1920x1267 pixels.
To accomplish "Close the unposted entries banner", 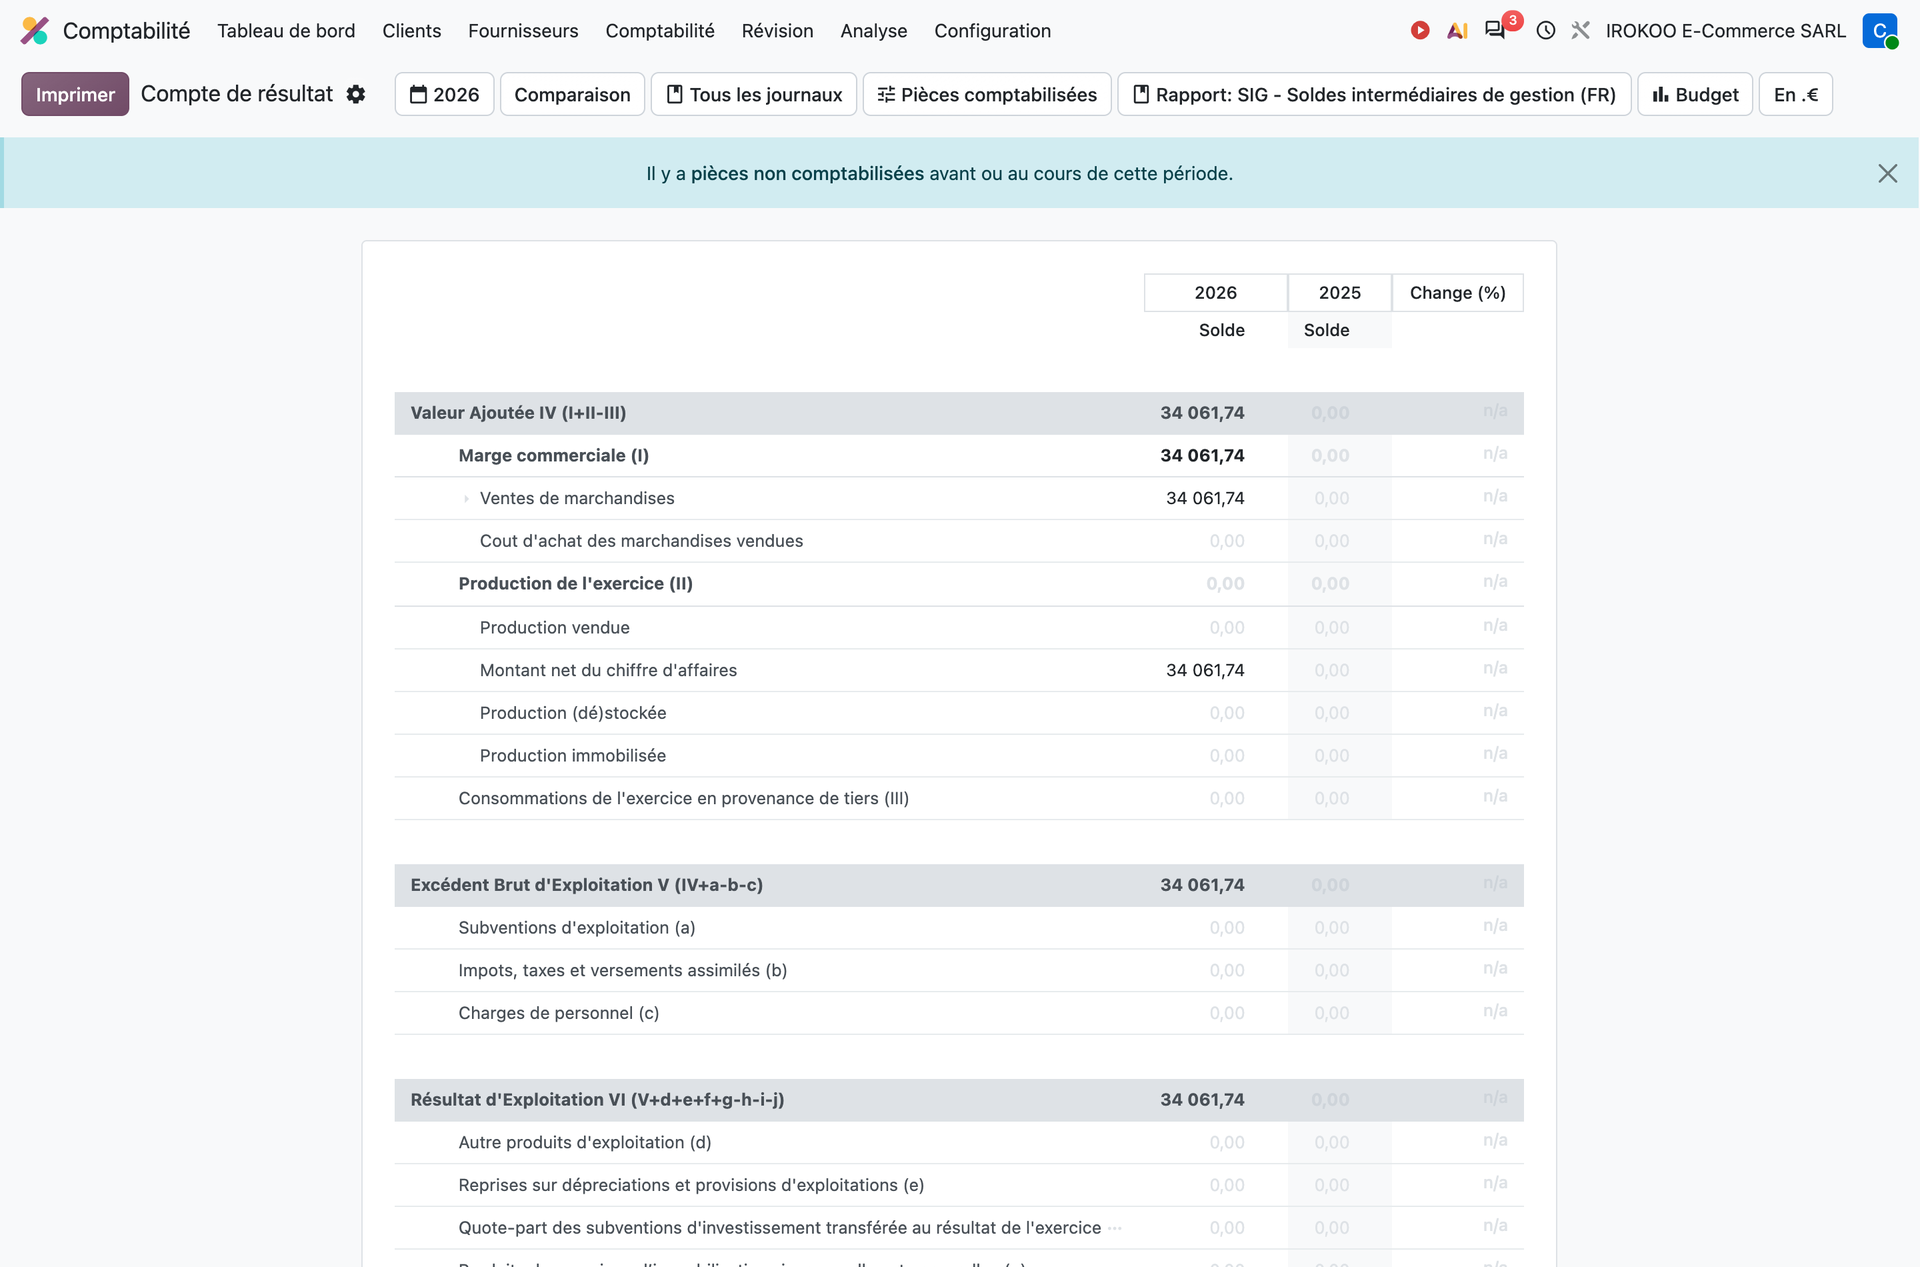I will click(x=1887, y=173).
